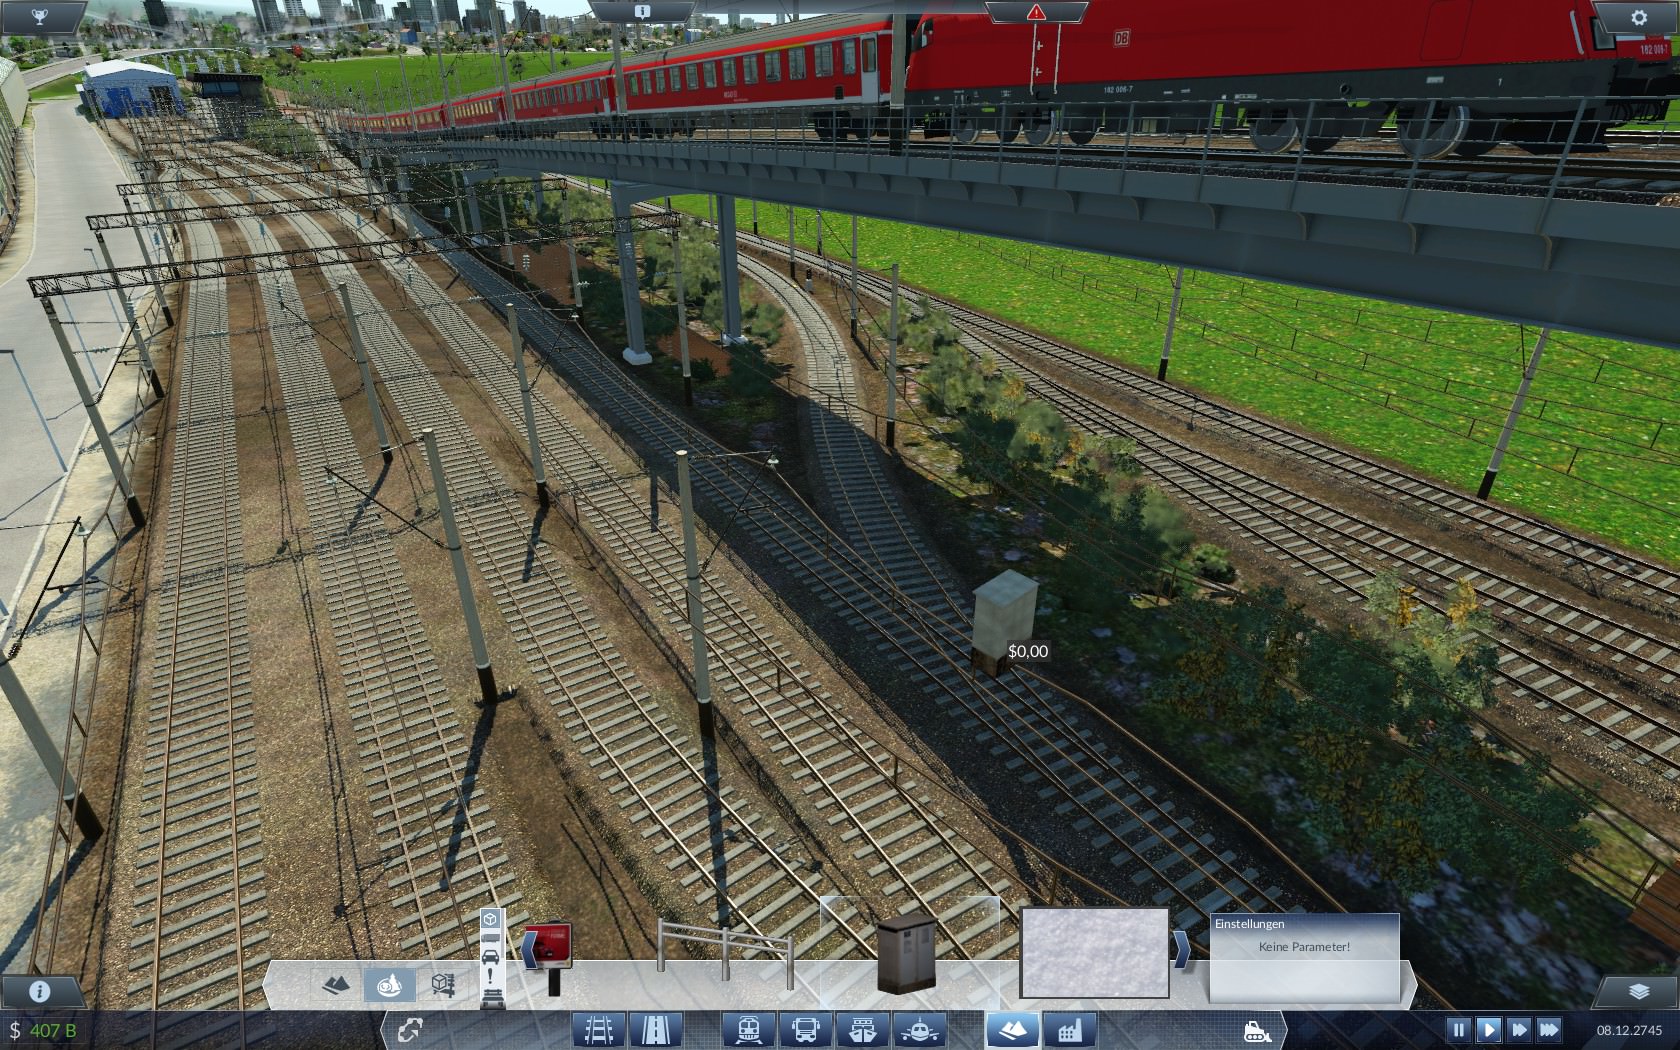Select the car asset category filter
This screenshot has width=1680, height=1050.
click(491, 957)
